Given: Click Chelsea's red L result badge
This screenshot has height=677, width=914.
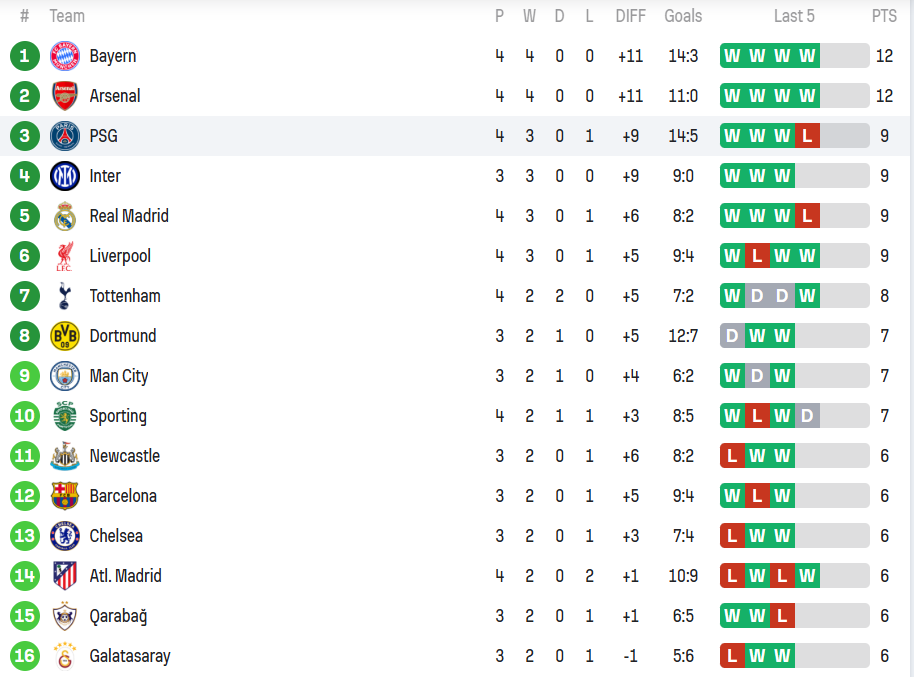Looking at the screenshot, I should tap(732, 536).
